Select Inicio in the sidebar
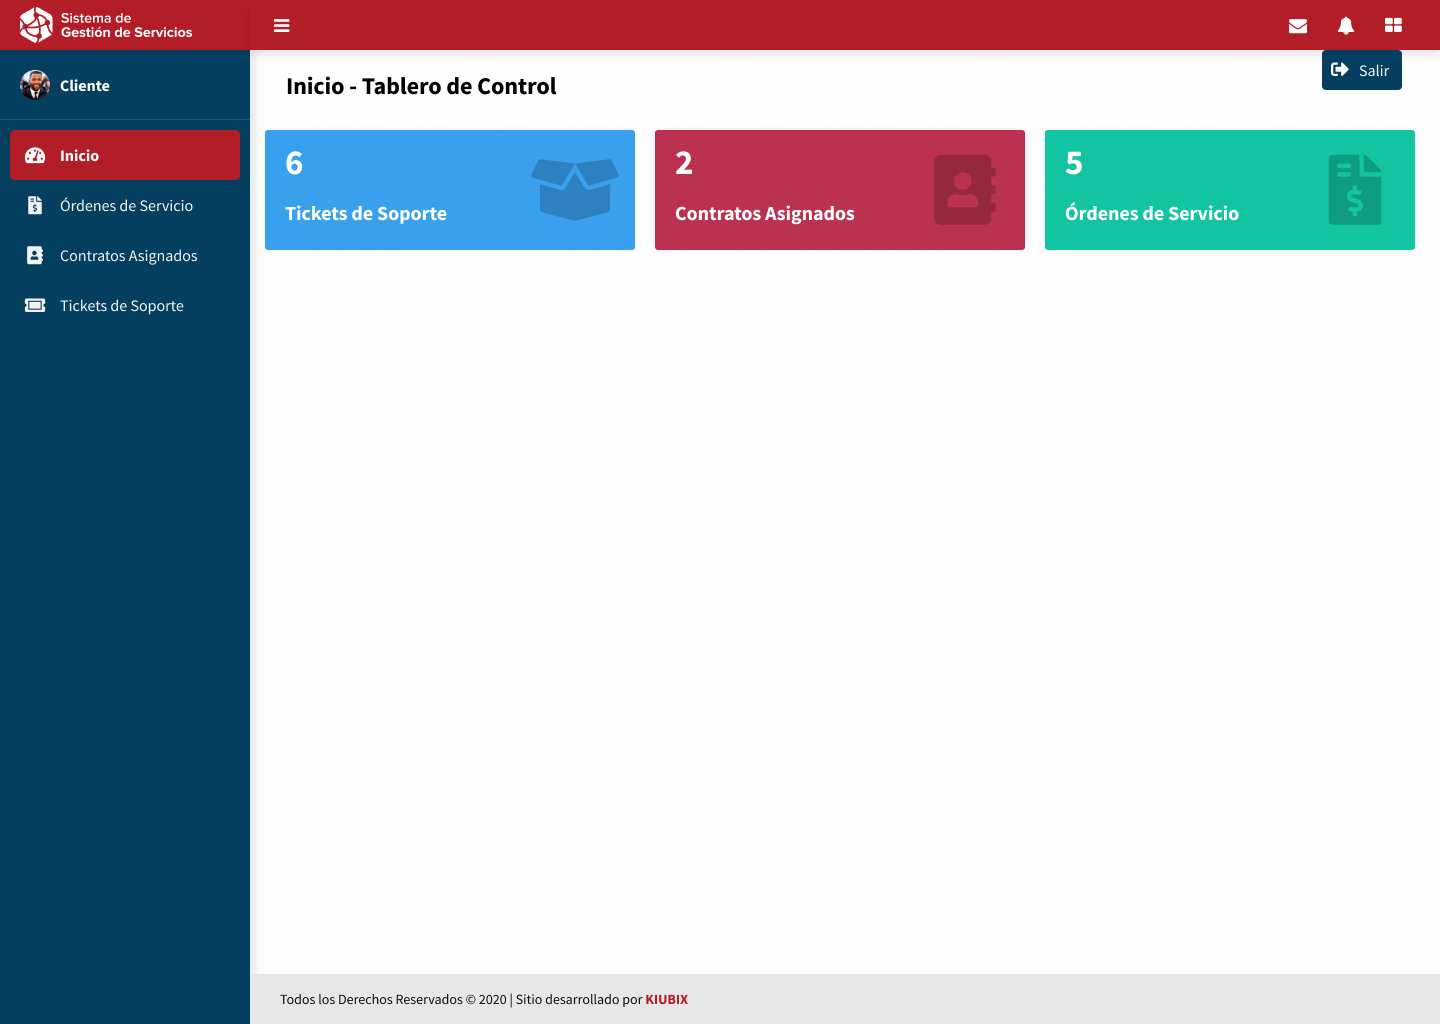This screenshot has height=1024, width=1440. [125, 155]
